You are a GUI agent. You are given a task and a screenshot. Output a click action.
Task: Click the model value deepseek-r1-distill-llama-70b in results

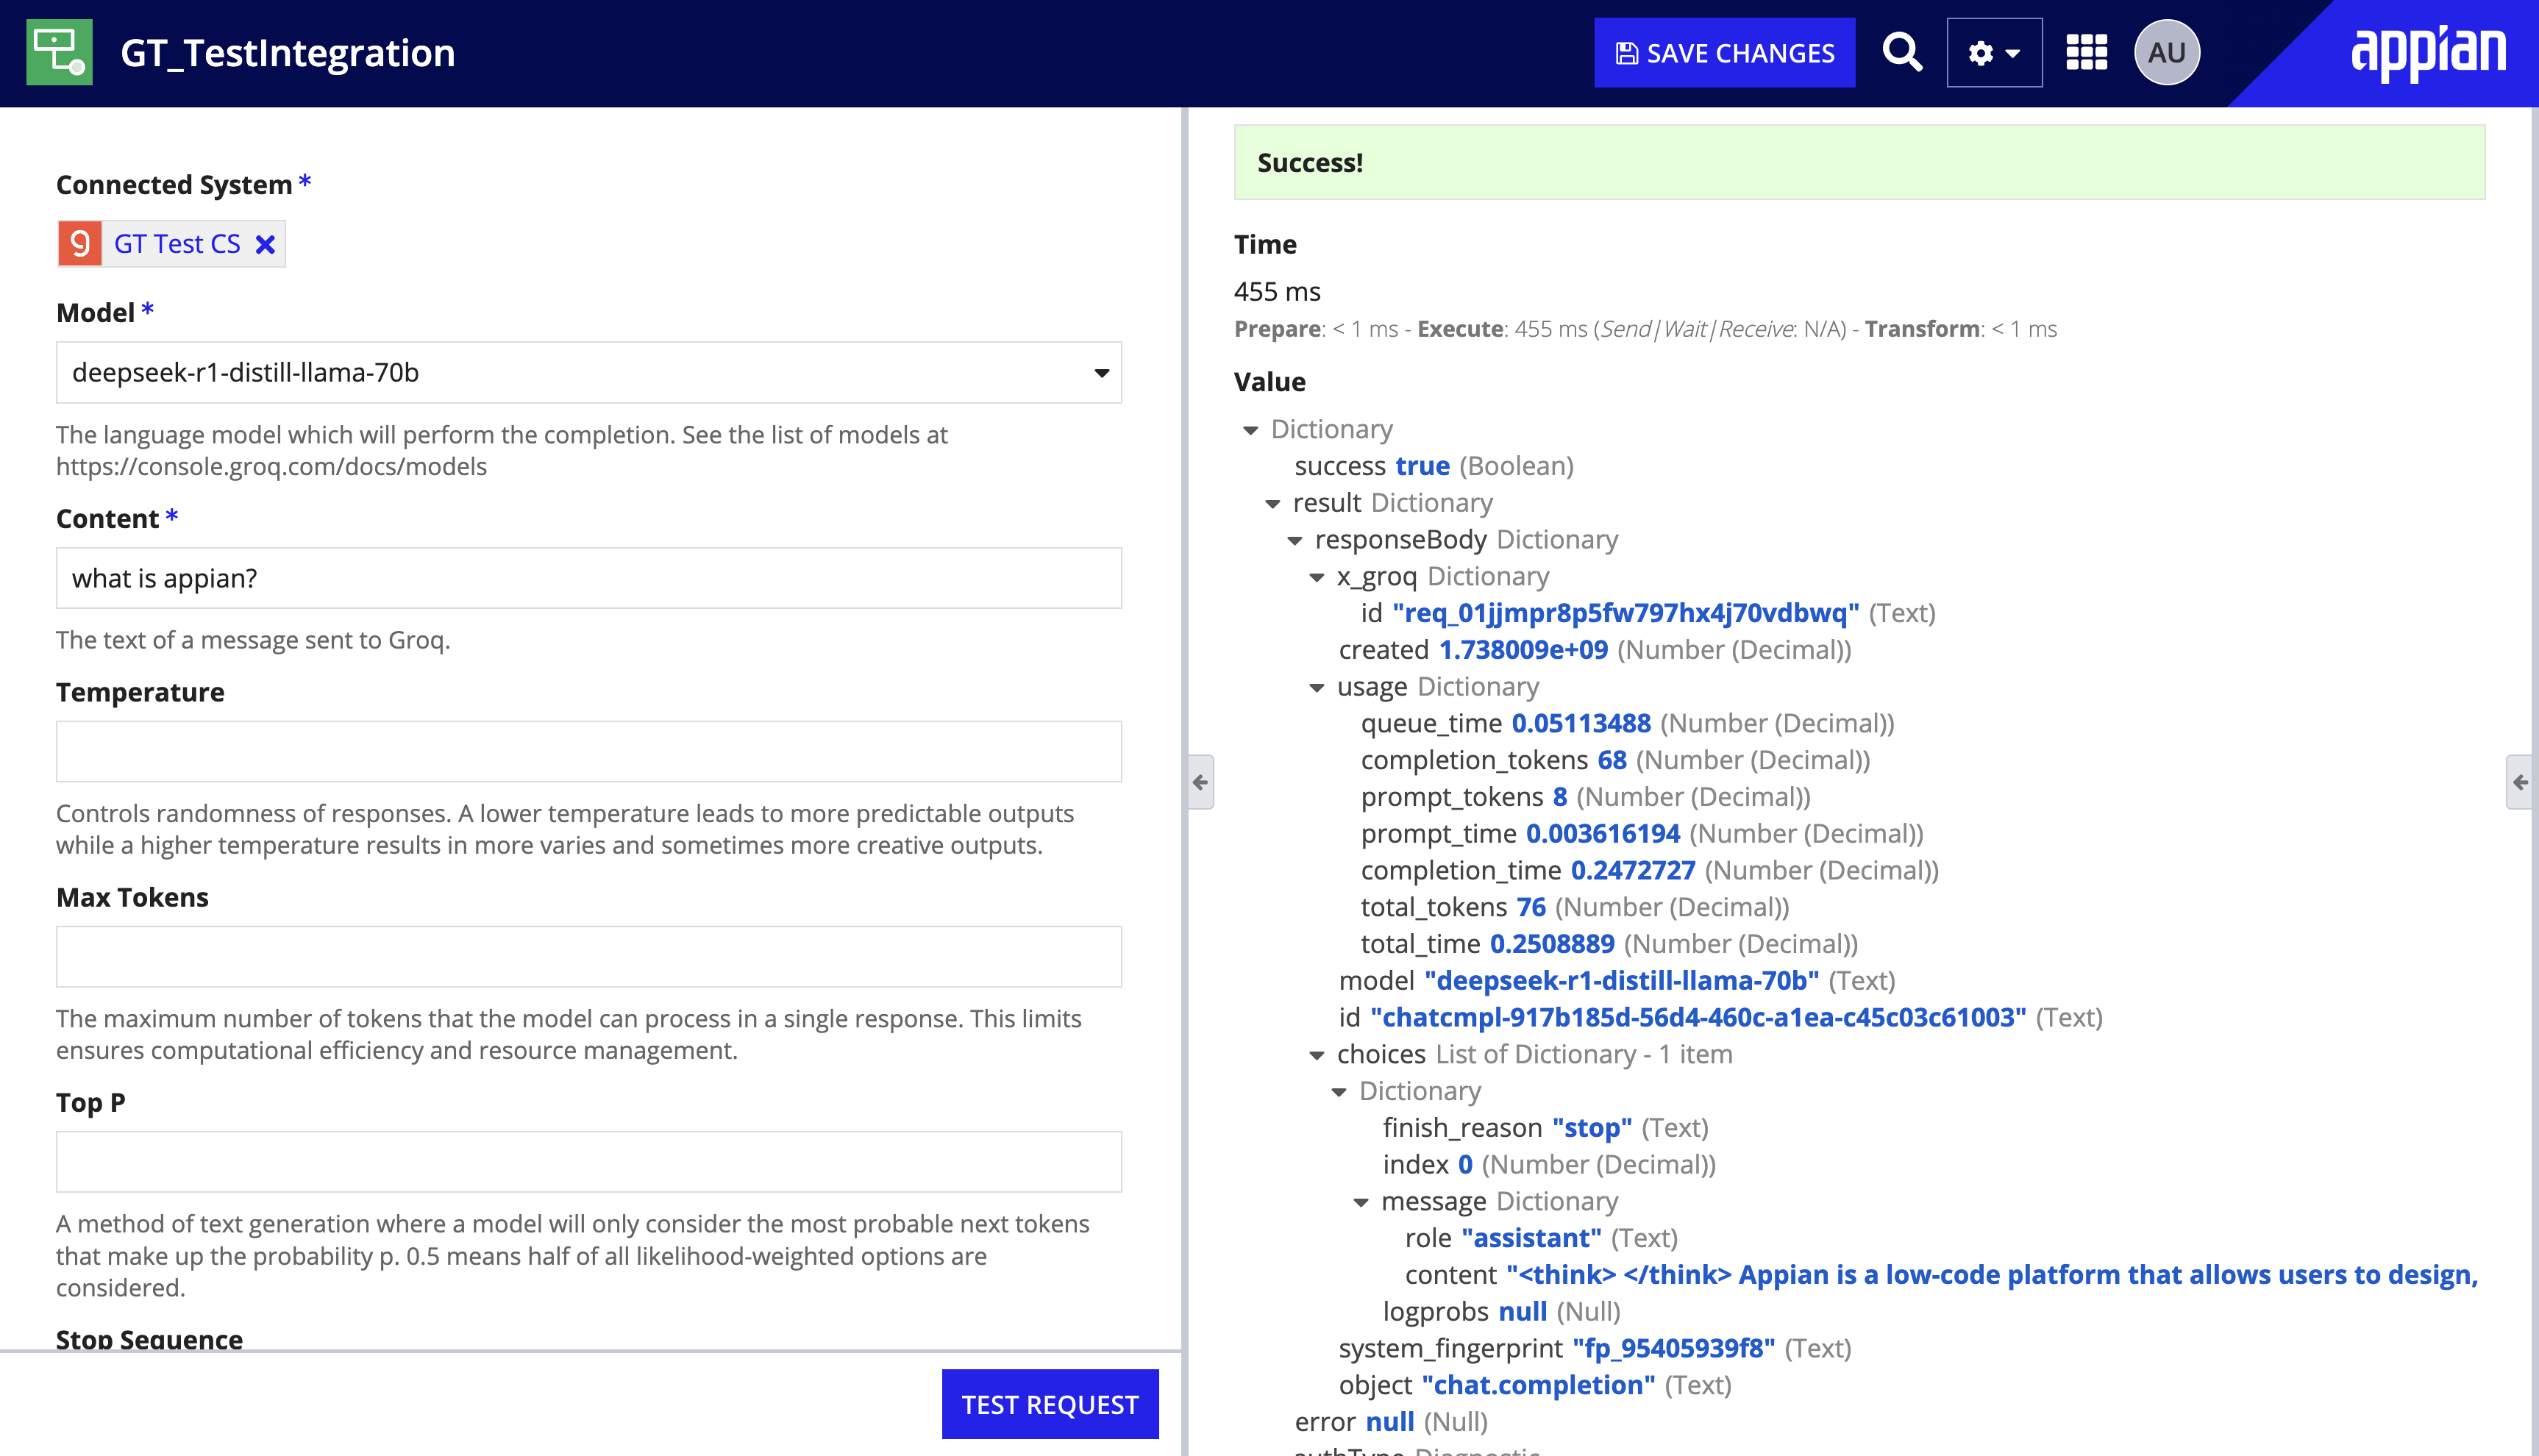tap(1621, 981)
